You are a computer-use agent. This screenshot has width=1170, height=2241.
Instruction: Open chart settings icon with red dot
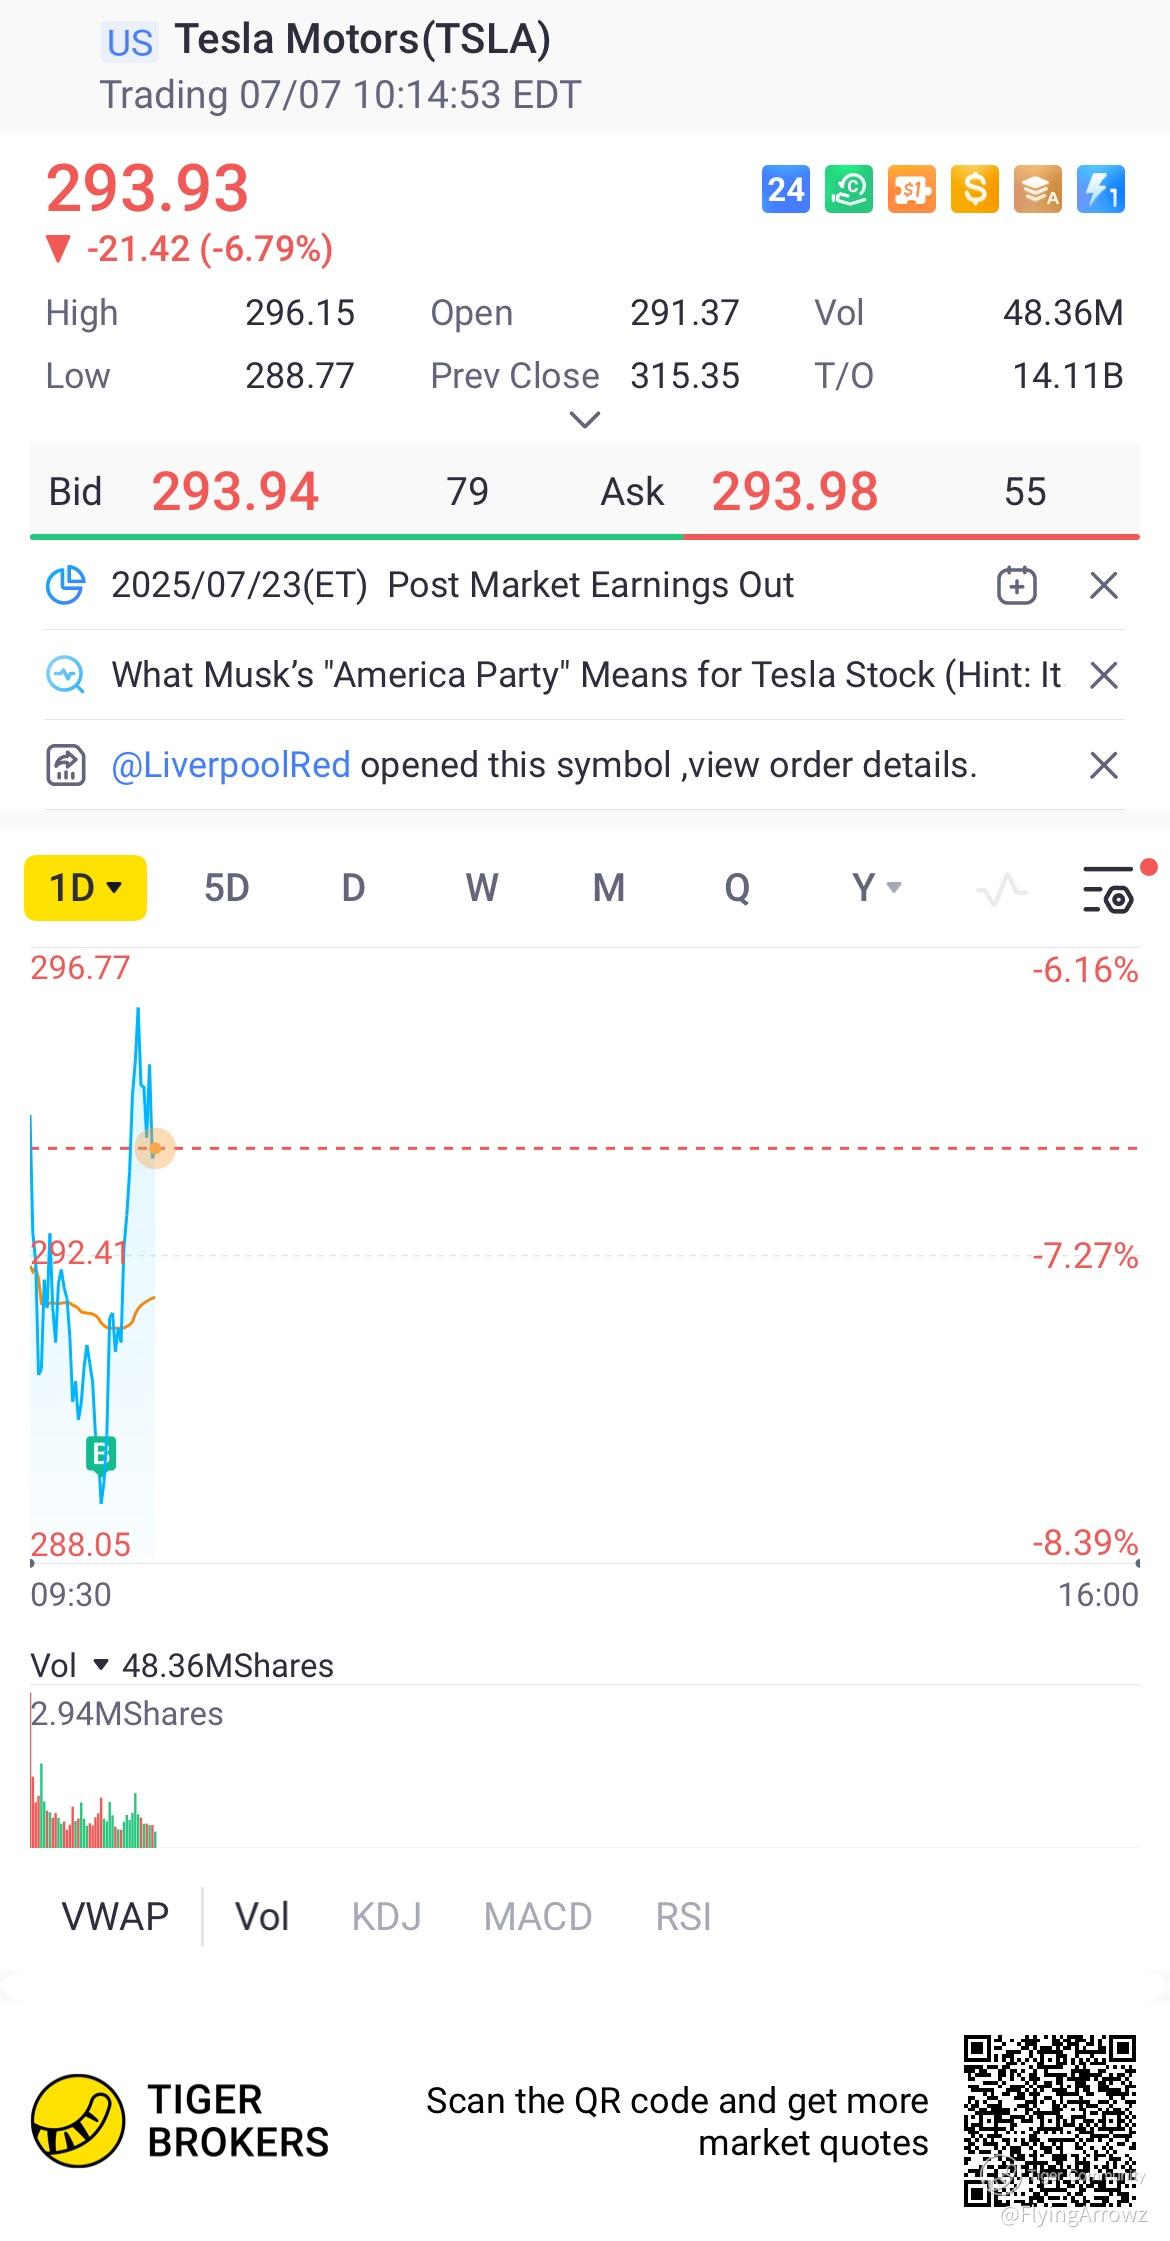[1109, 889]
